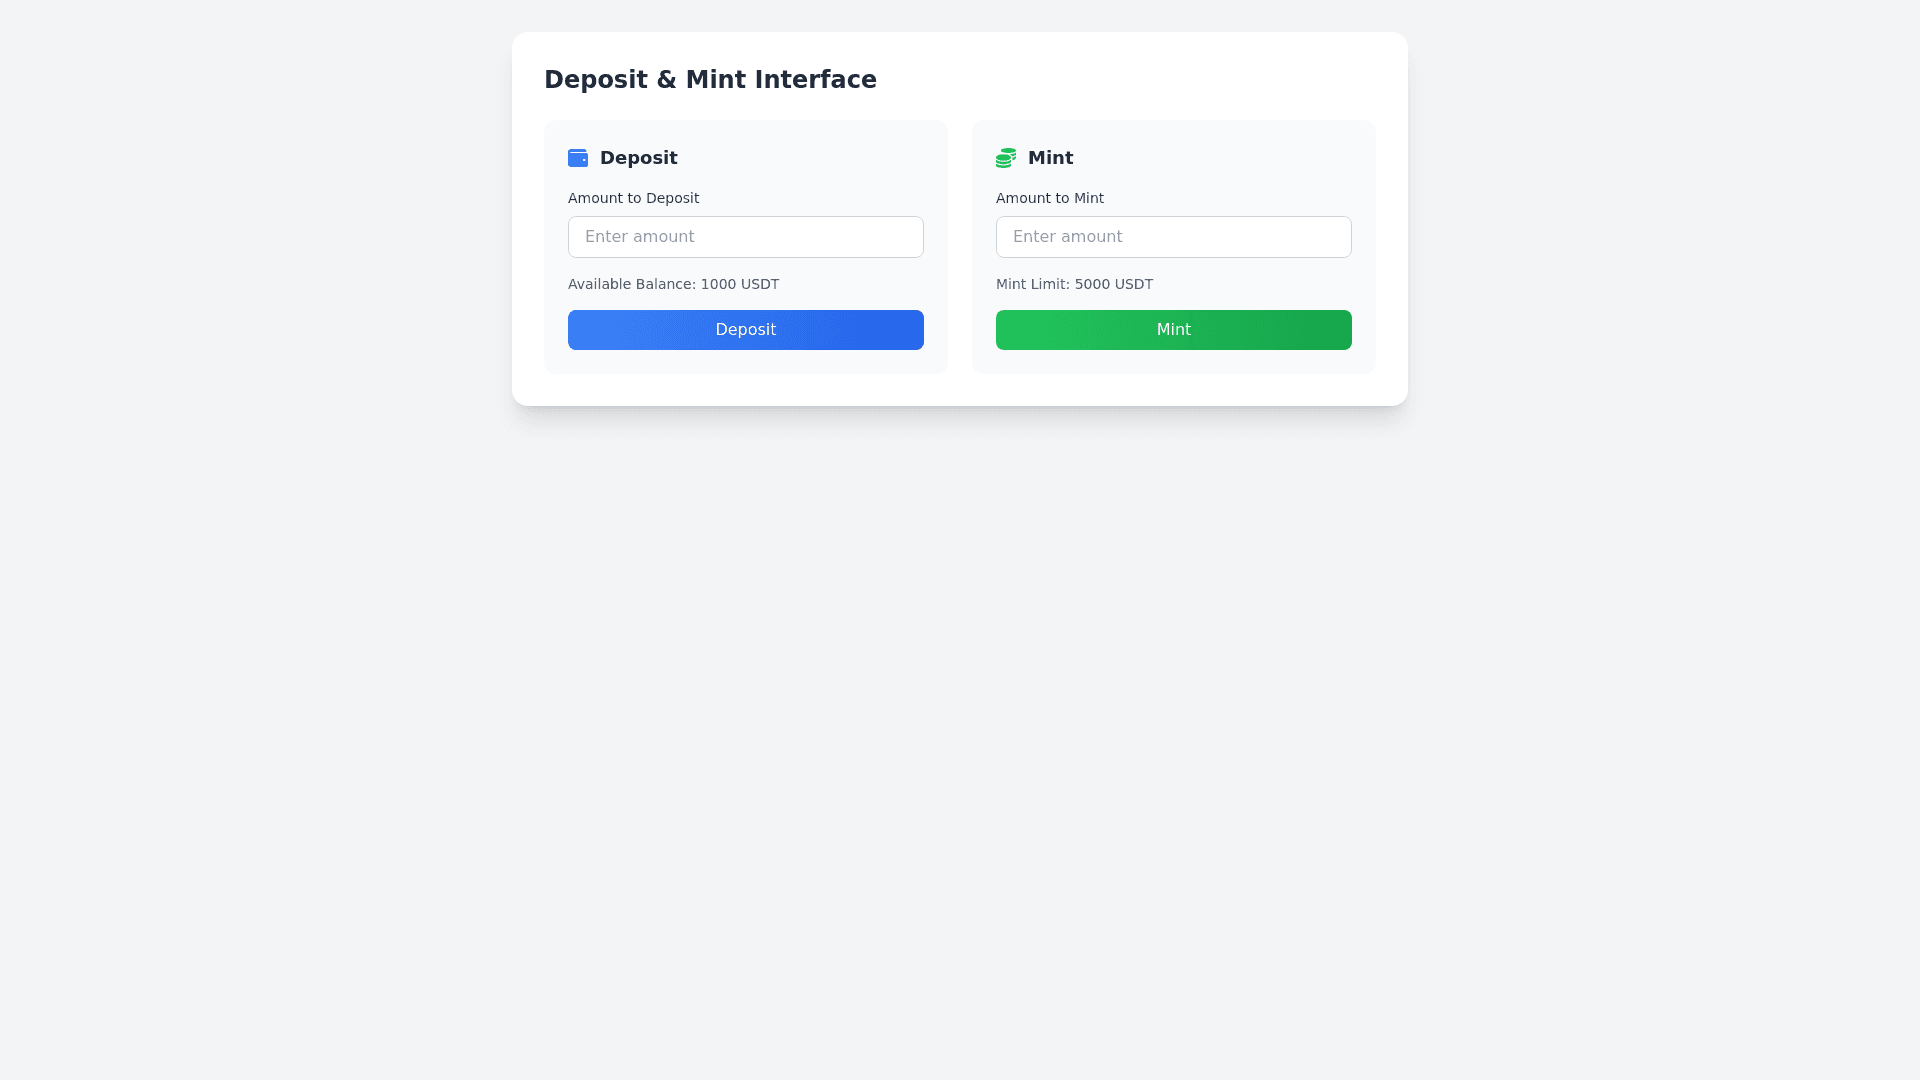Focus the Amount to Mint input field

pos(1173,237)
